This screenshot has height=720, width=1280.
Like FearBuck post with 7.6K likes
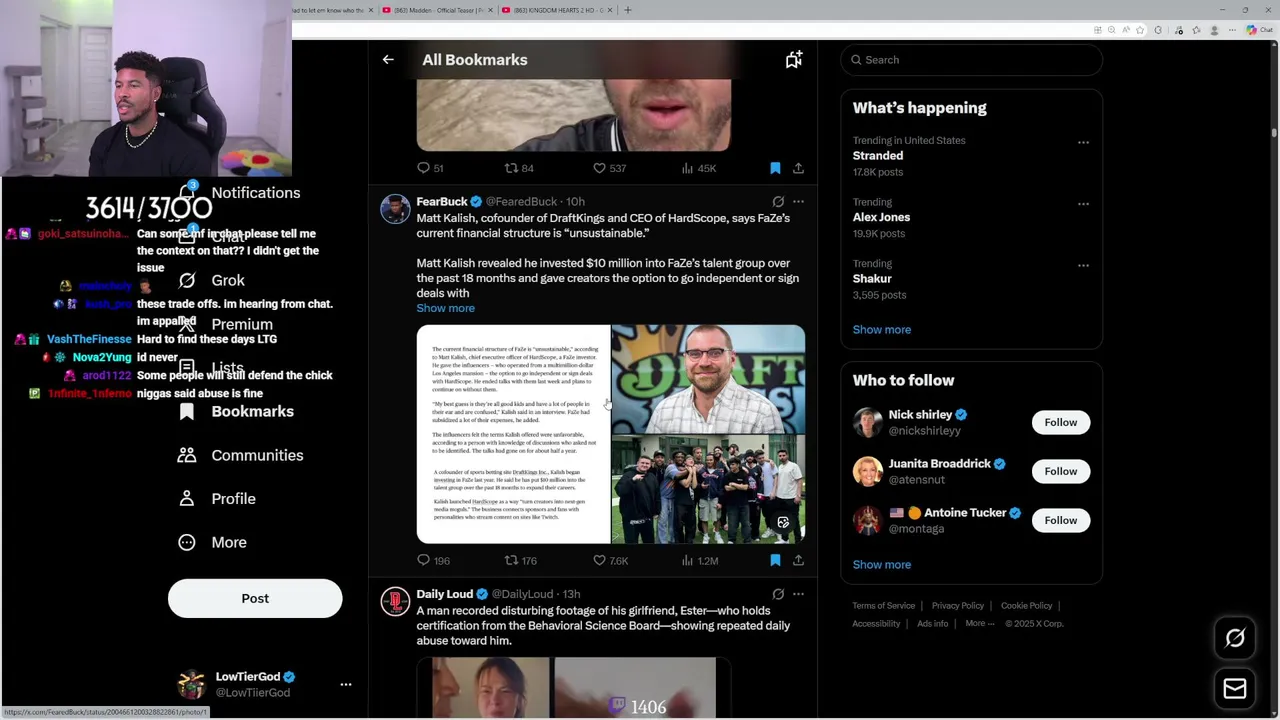610,561
